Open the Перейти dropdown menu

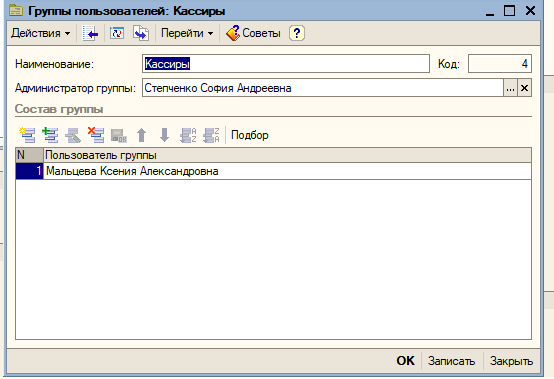(x=187, y=33)
